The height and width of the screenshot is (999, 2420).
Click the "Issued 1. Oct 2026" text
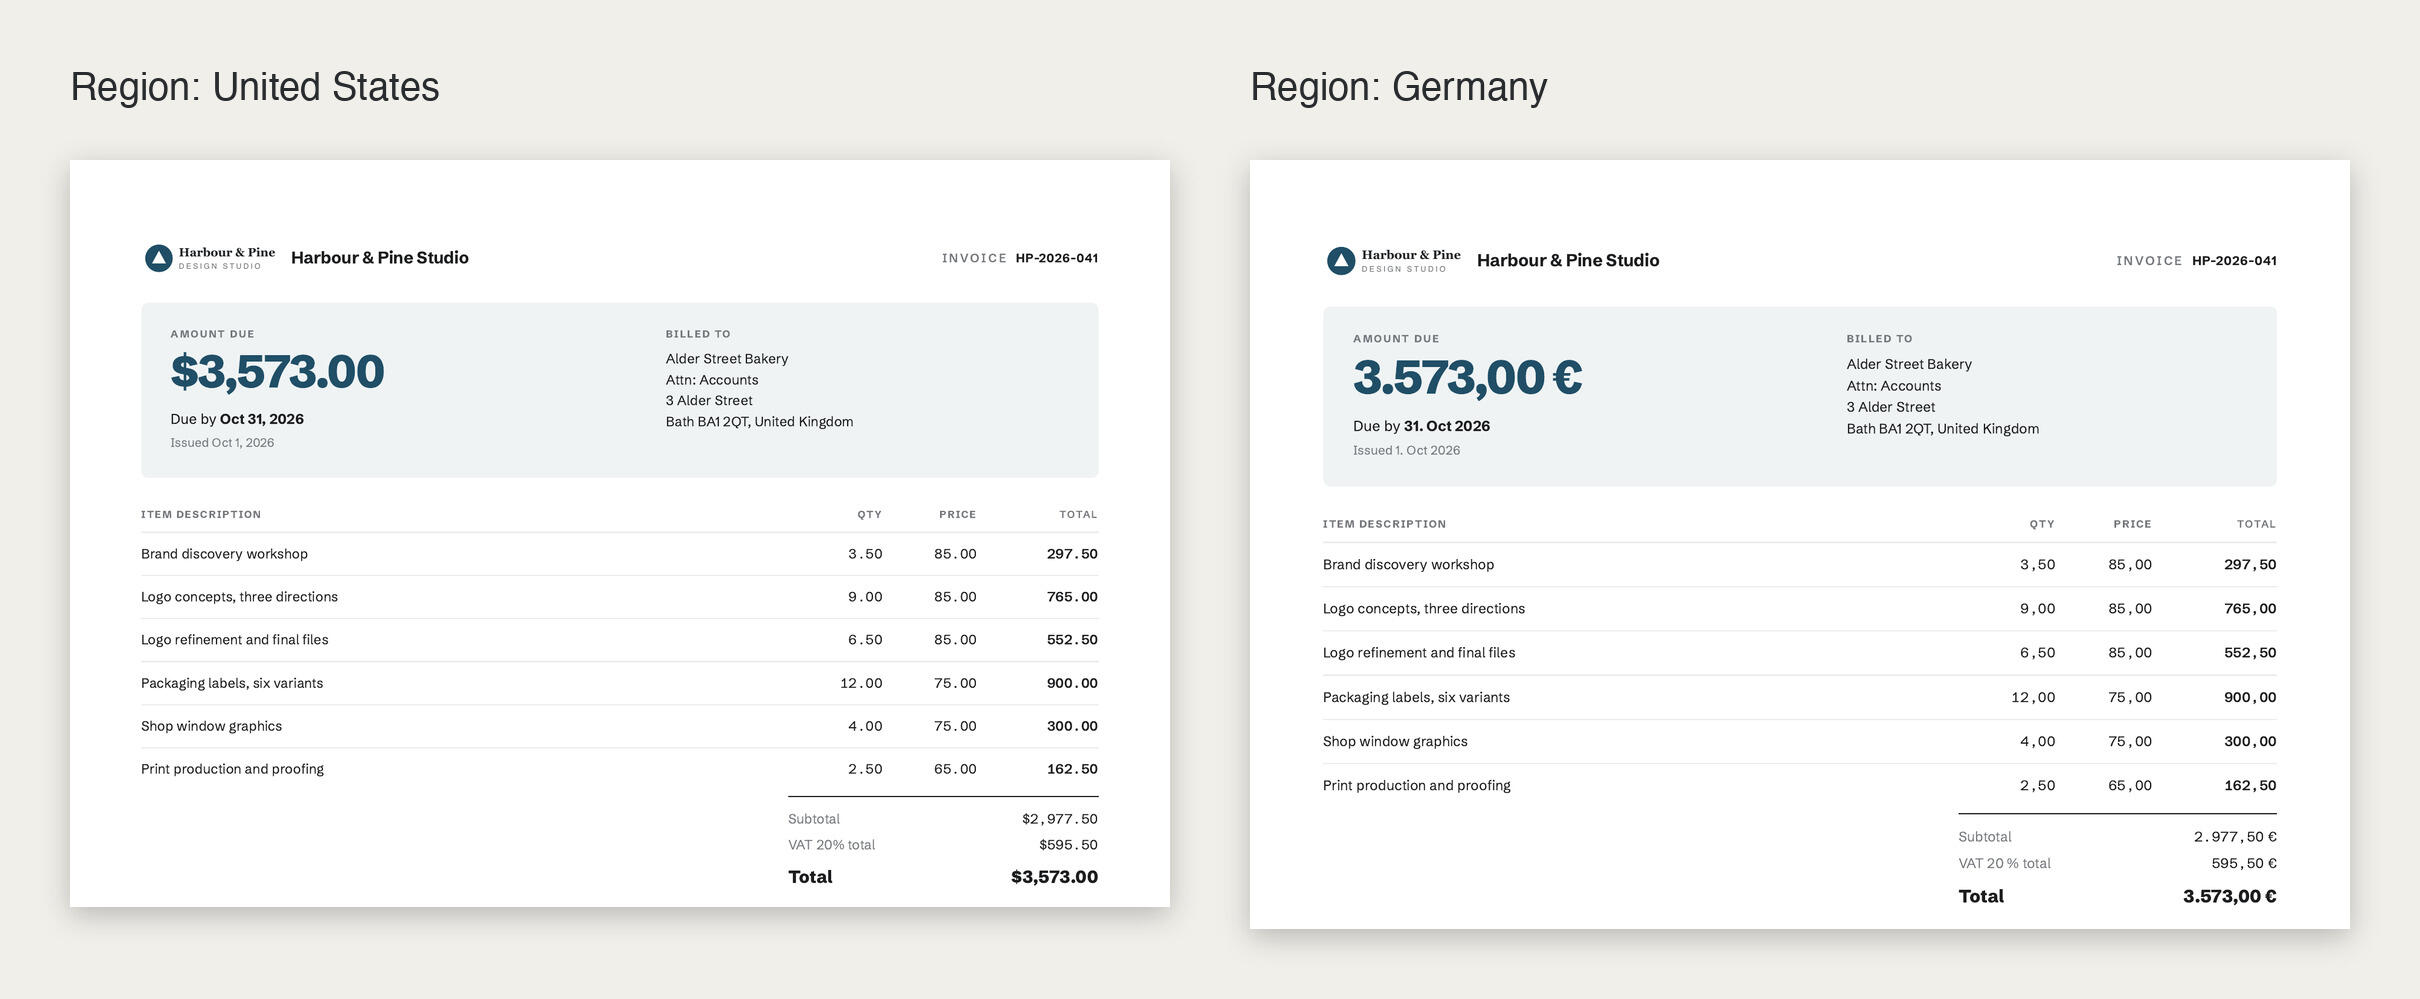1406,451
